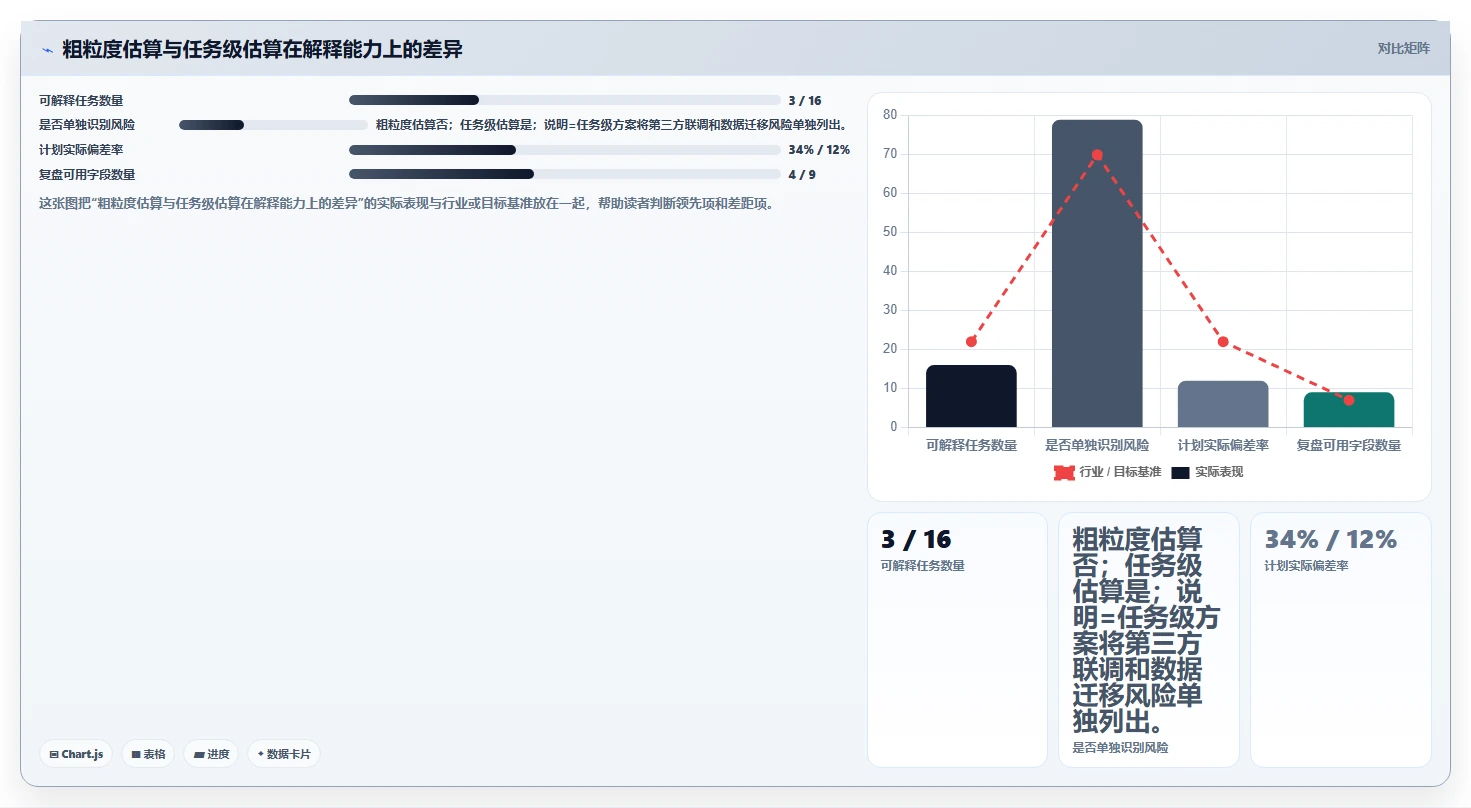Viewport: 1471px width, 808px height.
Task: Click the red dashed 行业 / 目标基准 legend swatch
Action: 1064,472
